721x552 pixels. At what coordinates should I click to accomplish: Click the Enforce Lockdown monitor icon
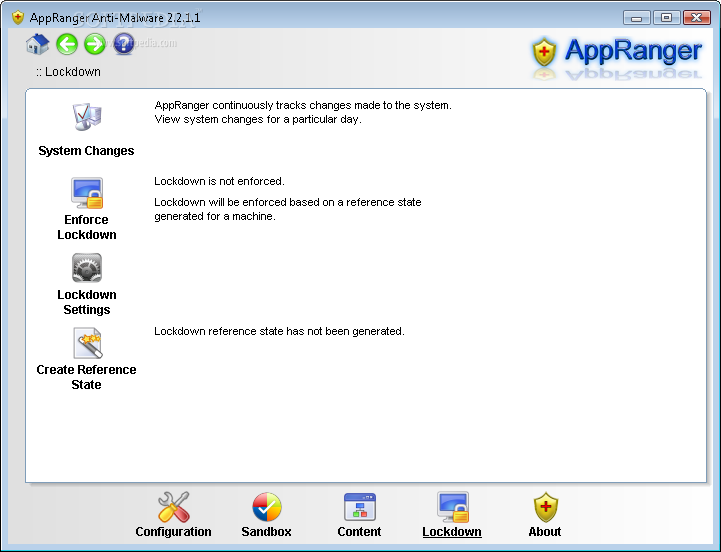point(87,193)
